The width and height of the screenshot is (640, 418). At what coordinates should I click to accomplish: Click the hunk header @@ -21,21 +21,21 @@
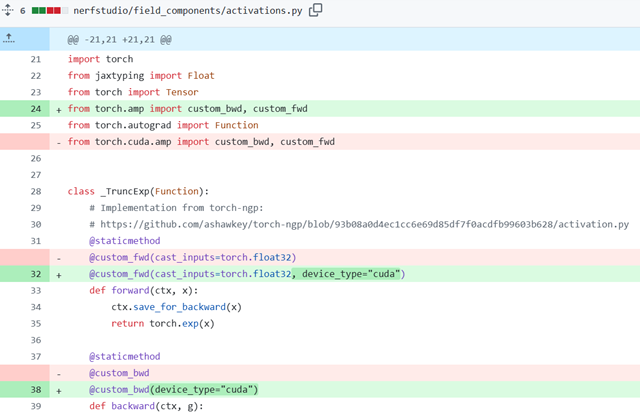coord(119,40)
